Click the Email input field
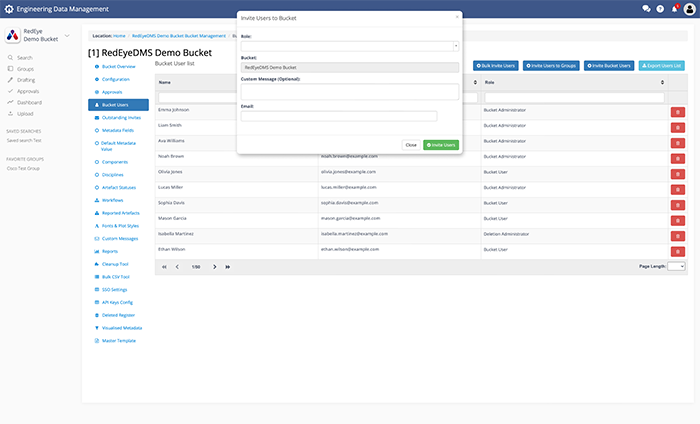This screenshot has width=700, height=424. 338,116
